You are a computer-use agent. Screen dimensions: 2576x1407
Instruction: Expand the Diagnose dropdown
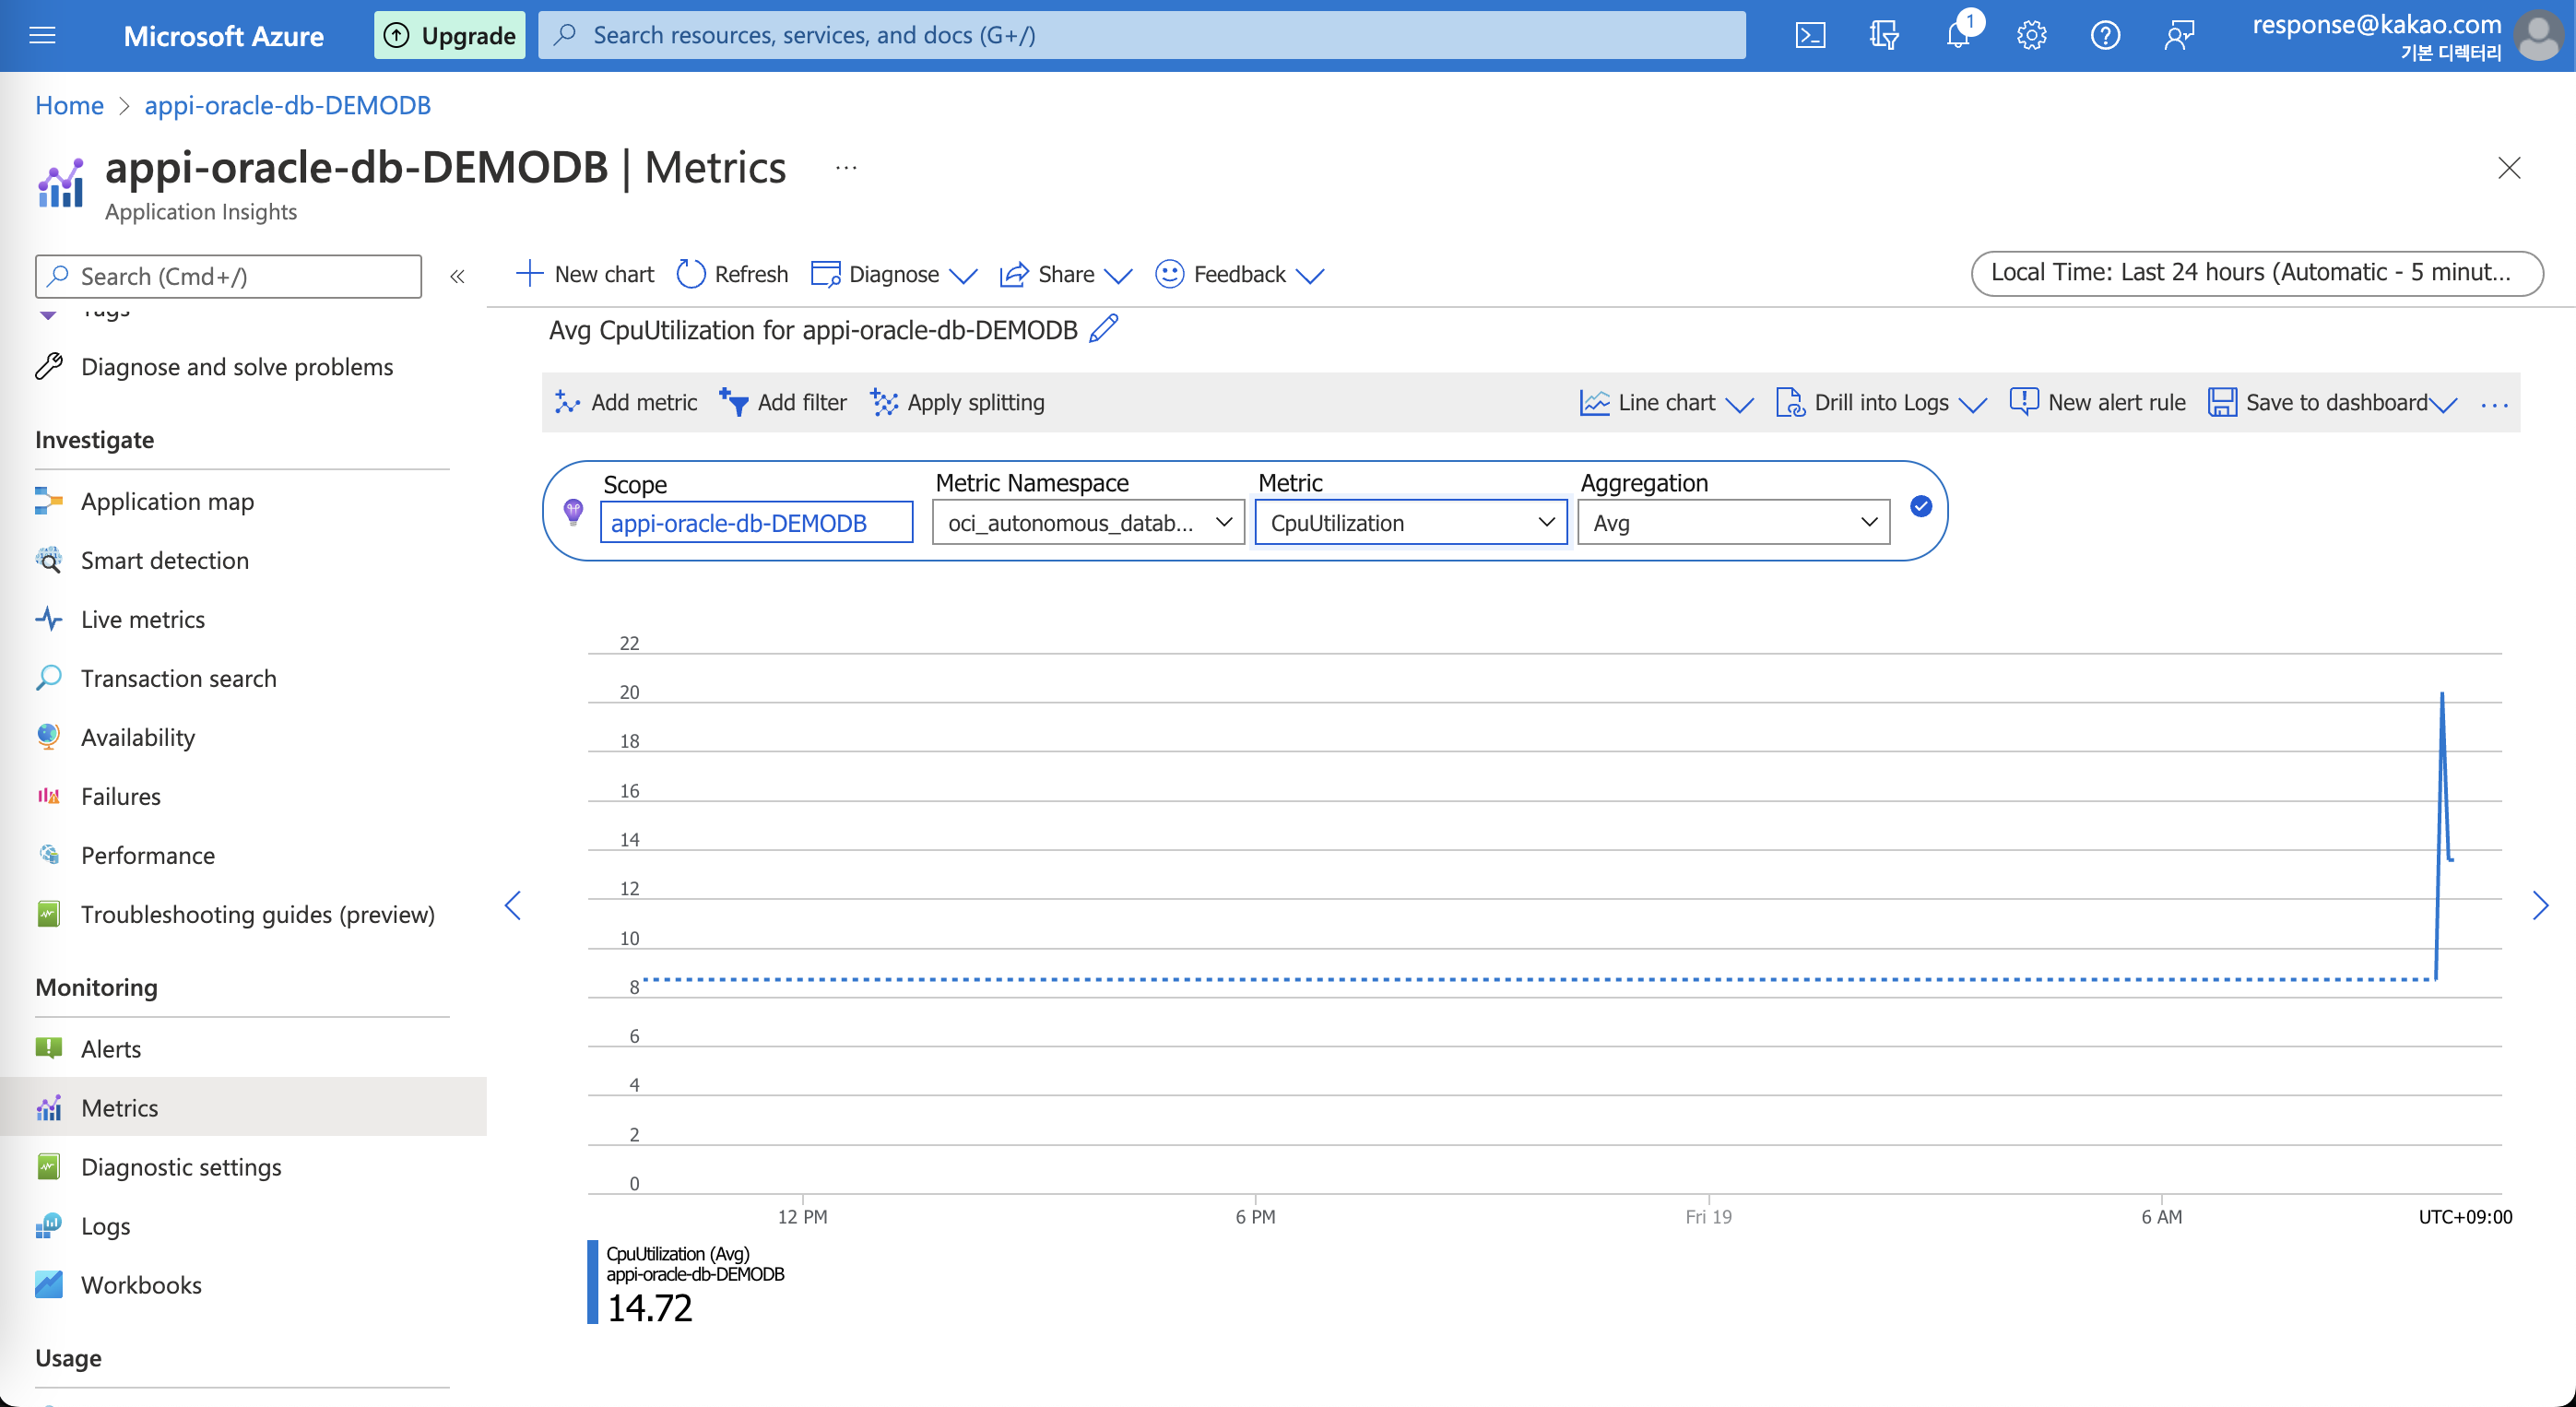pyautogui.click(x=893, y=274)
